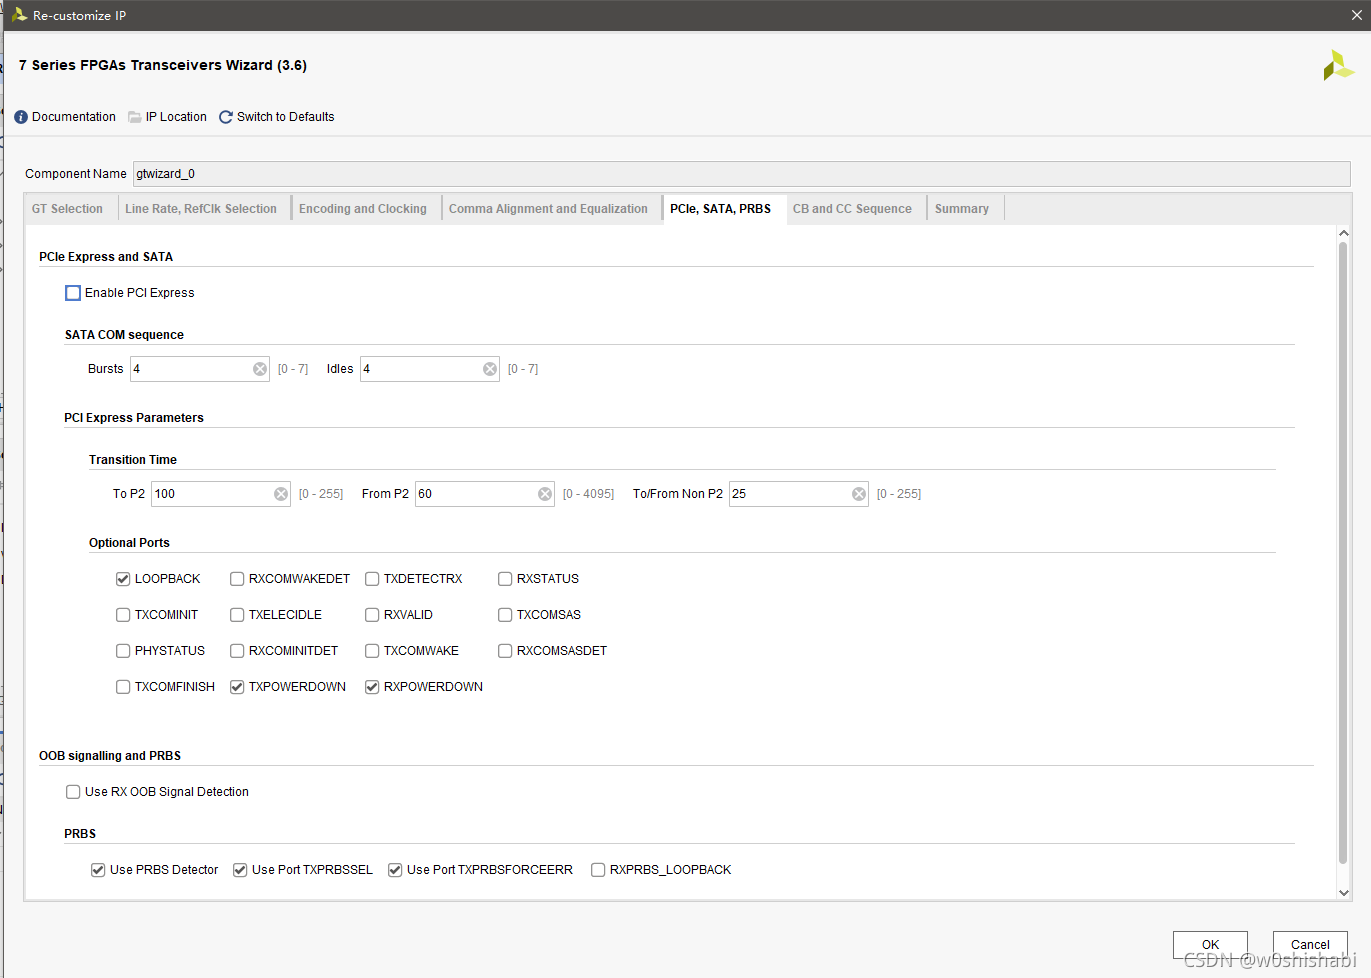Go to the Summary tab
The height and width of the screenshot is (978, 1371).
[x=962, y=209]
